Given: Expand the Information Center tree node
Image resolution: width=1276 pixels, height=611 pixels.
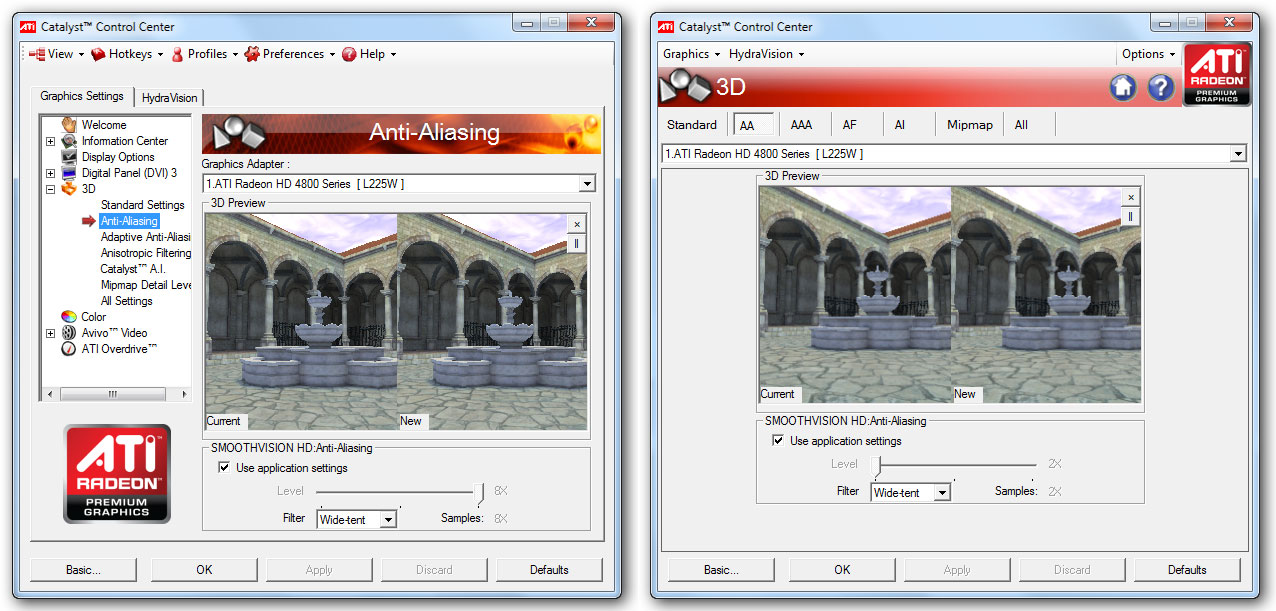Looking at the screenshot, I should pyautogui.click(x=50, y=141).
